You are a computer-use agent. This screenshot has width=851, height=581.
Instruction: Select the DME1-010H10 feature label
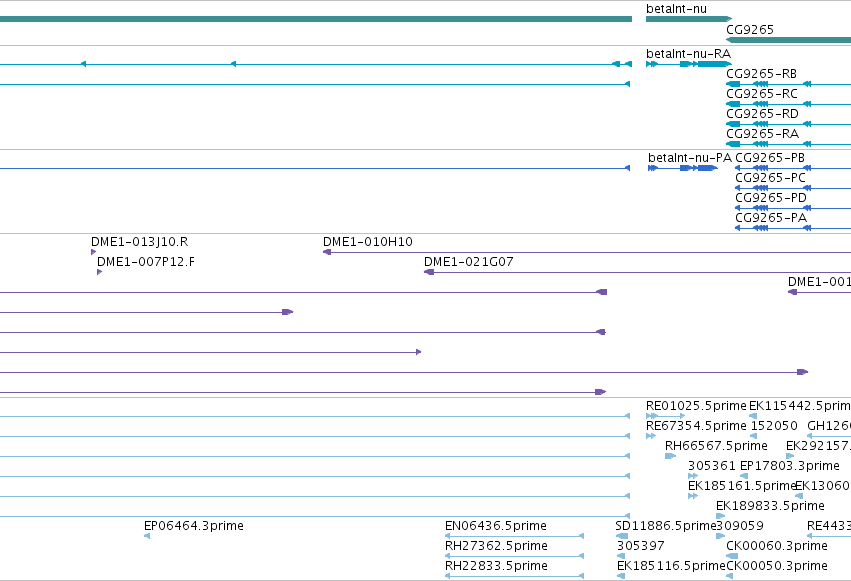(367, 242)
